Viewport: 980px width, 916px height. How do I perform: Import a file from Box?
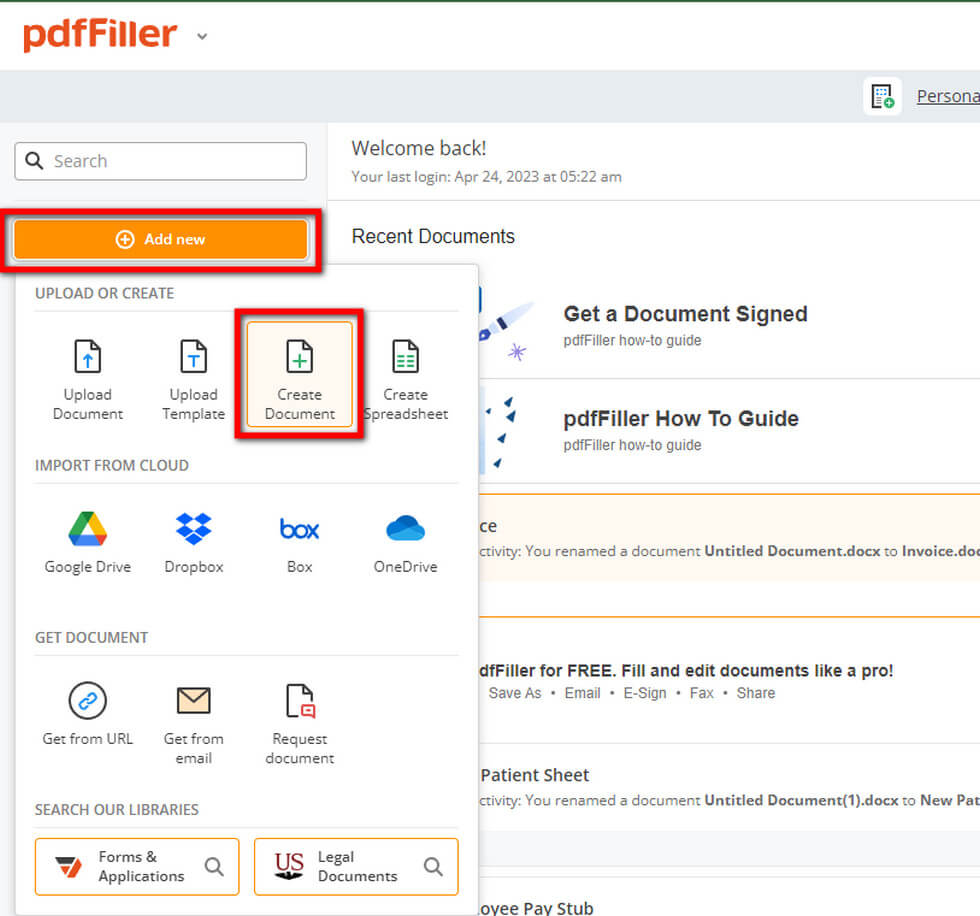pyautogui.click(x=298, y=540)
